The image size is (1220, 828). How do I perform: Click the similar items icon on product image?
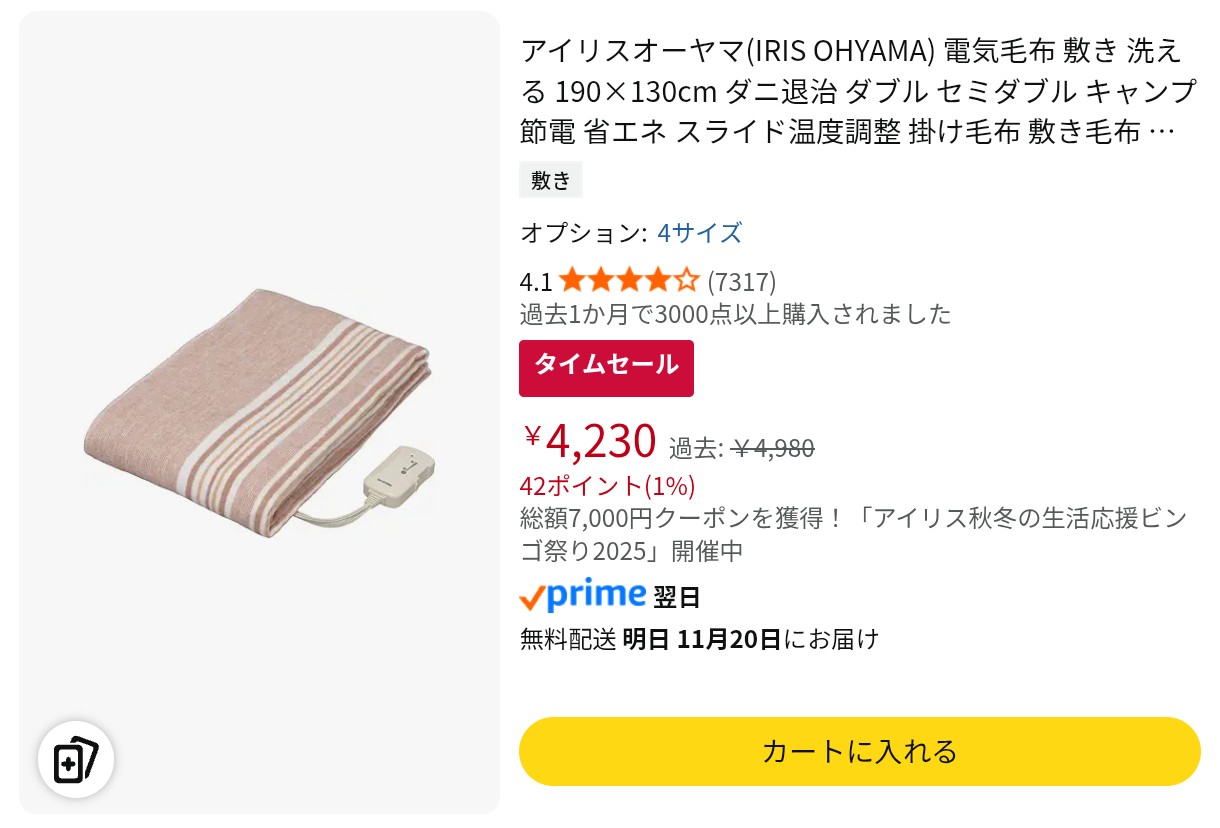point(76,759)
